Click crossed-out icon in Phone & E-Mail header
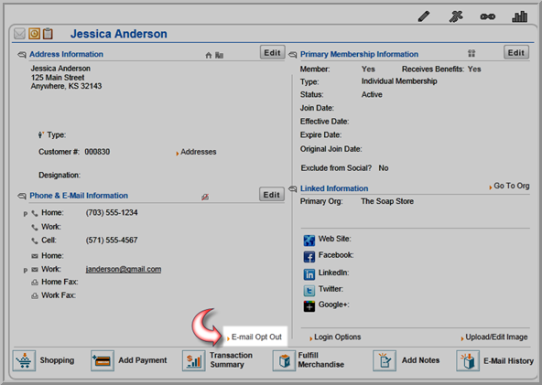Viewport: 542px width, 385px height. point(205,197)
